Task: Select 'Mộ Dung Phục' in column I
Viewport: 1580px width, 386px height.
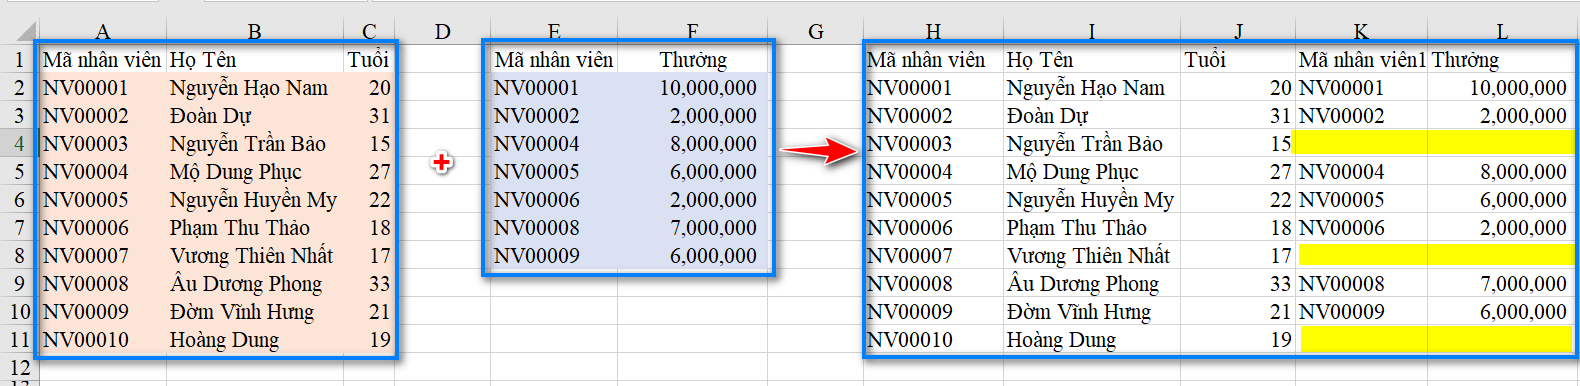Action: 1072,172
